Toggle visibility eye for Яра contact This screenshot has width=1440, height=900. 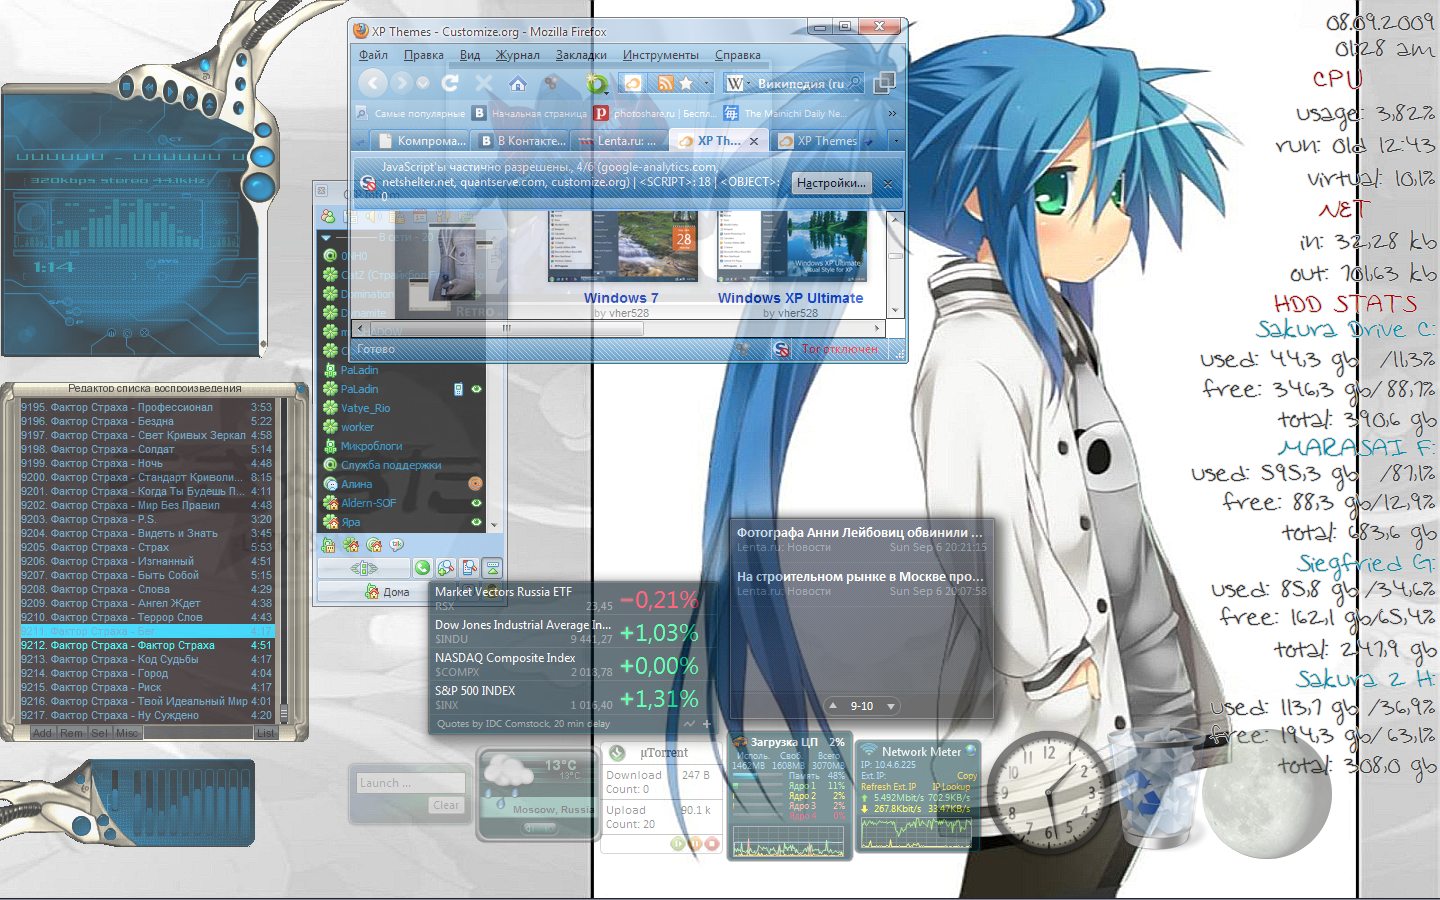click(476, 522)
